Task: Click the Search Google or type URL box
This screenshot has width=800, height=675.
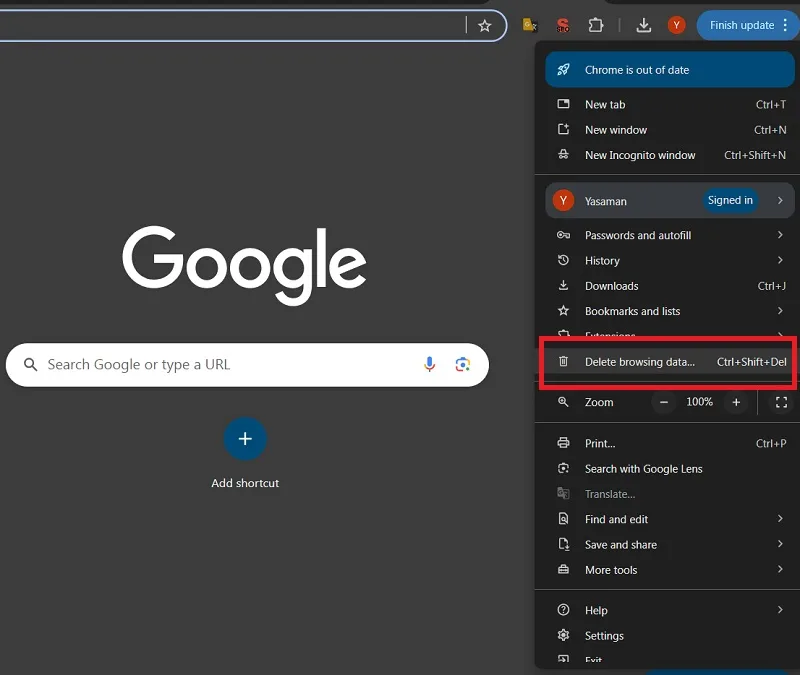Action: click(247, 365)
